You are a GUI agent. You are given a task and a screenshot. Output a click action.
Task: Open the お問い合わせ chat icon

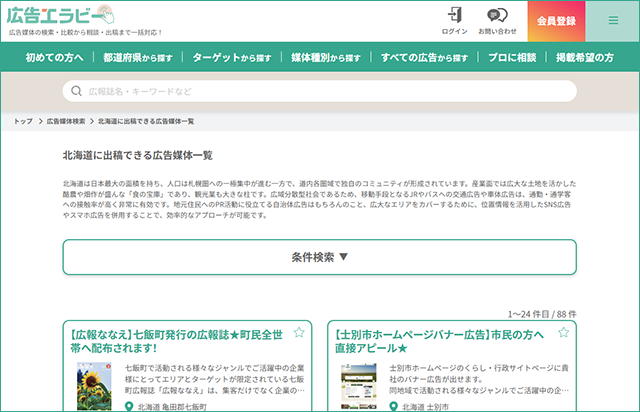(496, 15)
